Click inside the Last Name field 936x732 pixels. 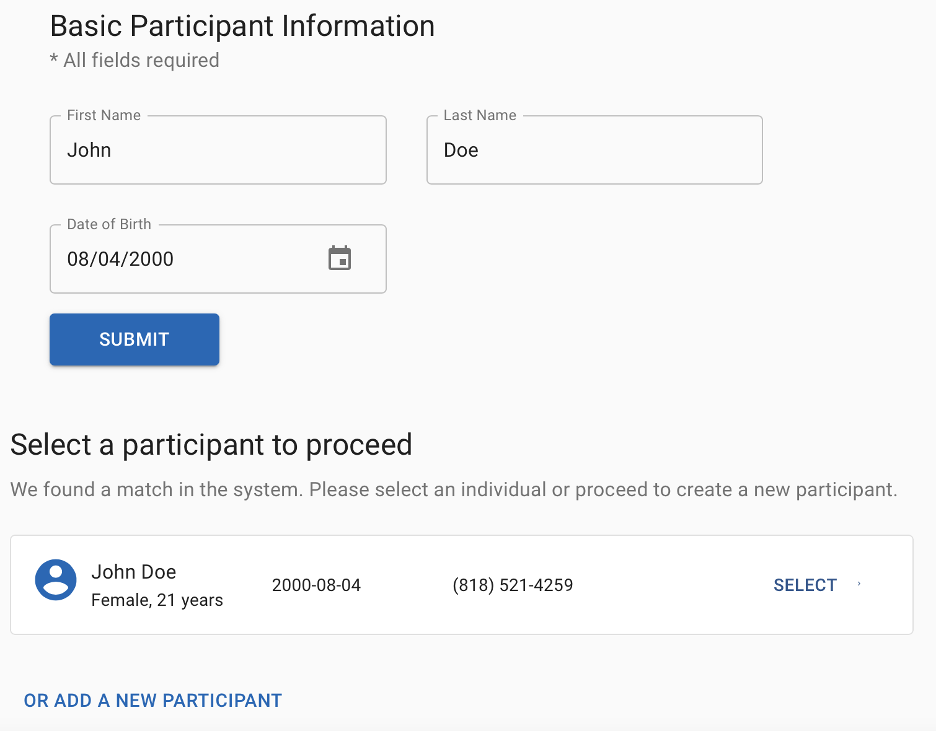tap(594, 150)
